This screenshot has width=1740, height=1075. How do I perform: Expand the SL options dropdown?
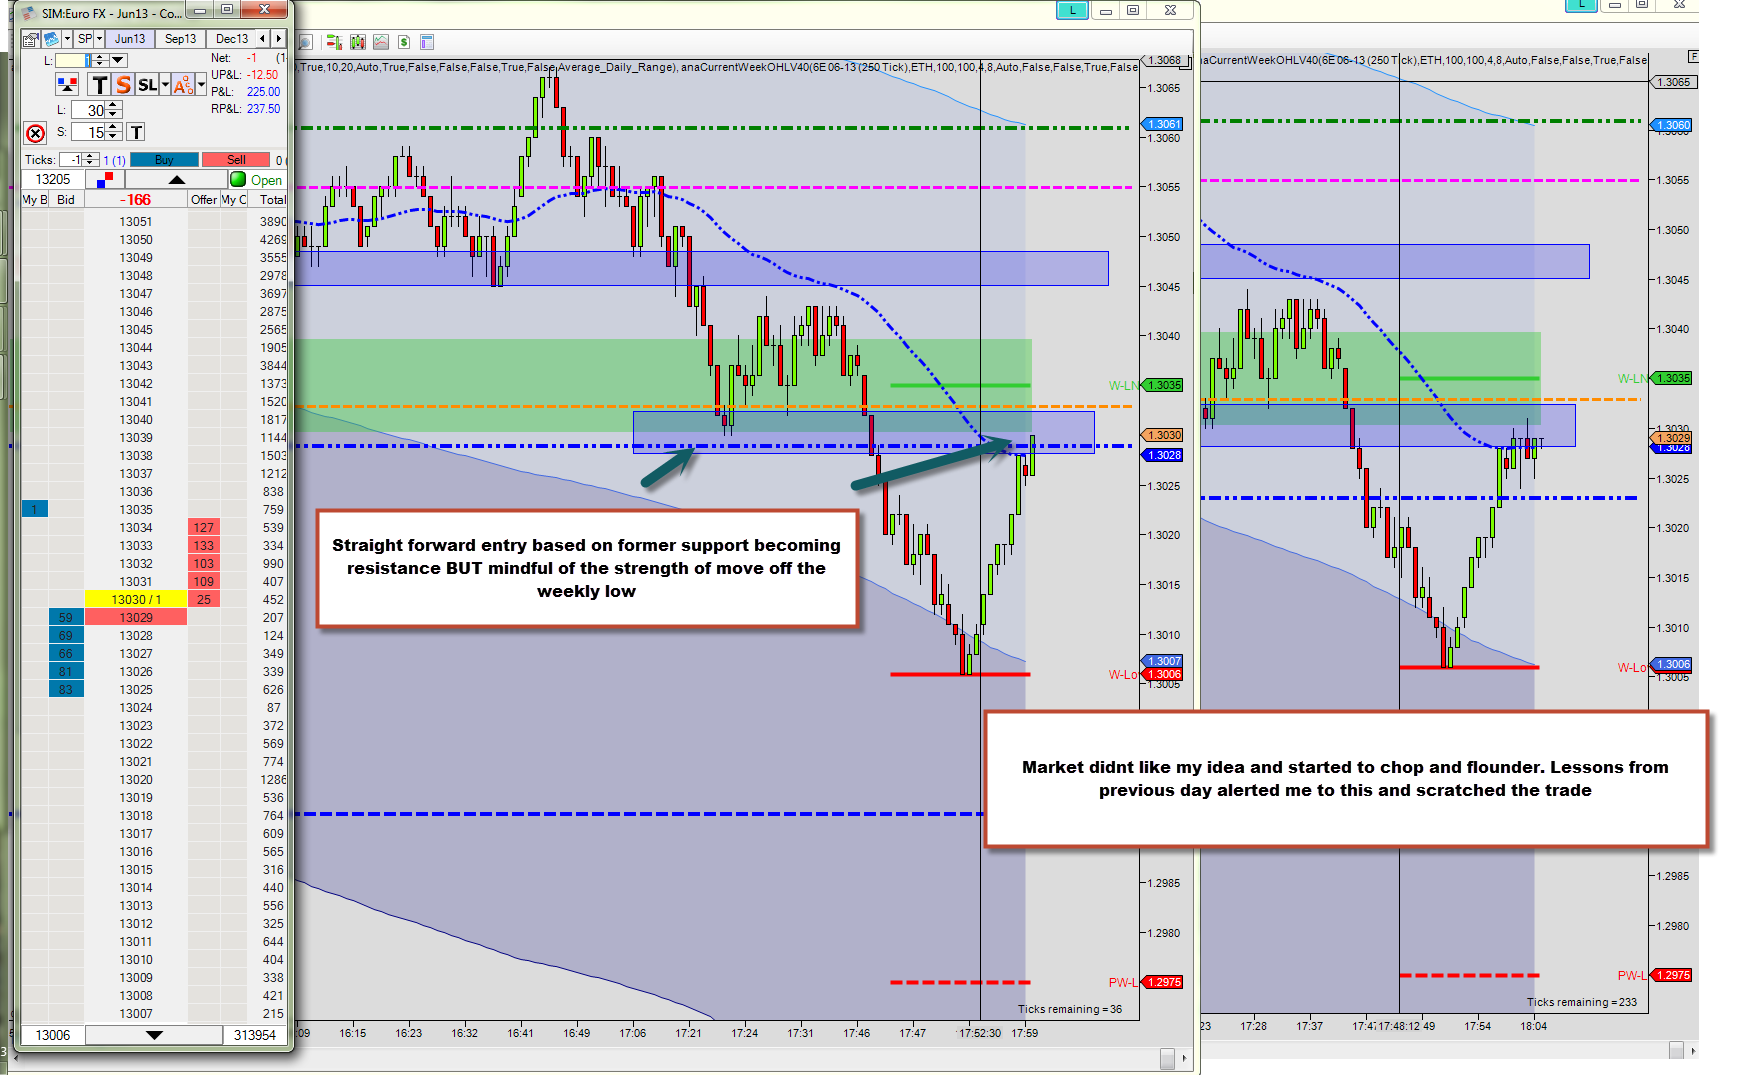pyautogui.click(x=165, y=85)
